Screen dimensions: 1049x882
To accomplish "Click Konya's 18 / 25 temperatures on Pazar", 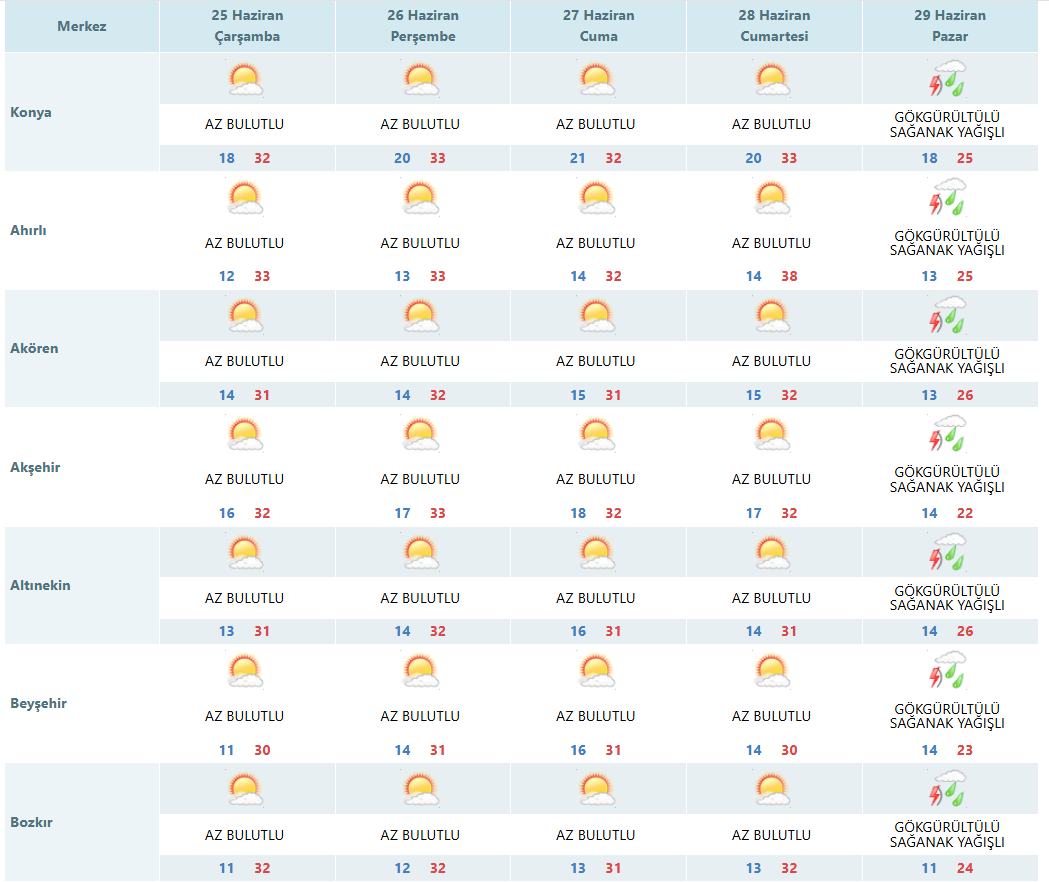I will pyautogui.click(x=947, y=159).
